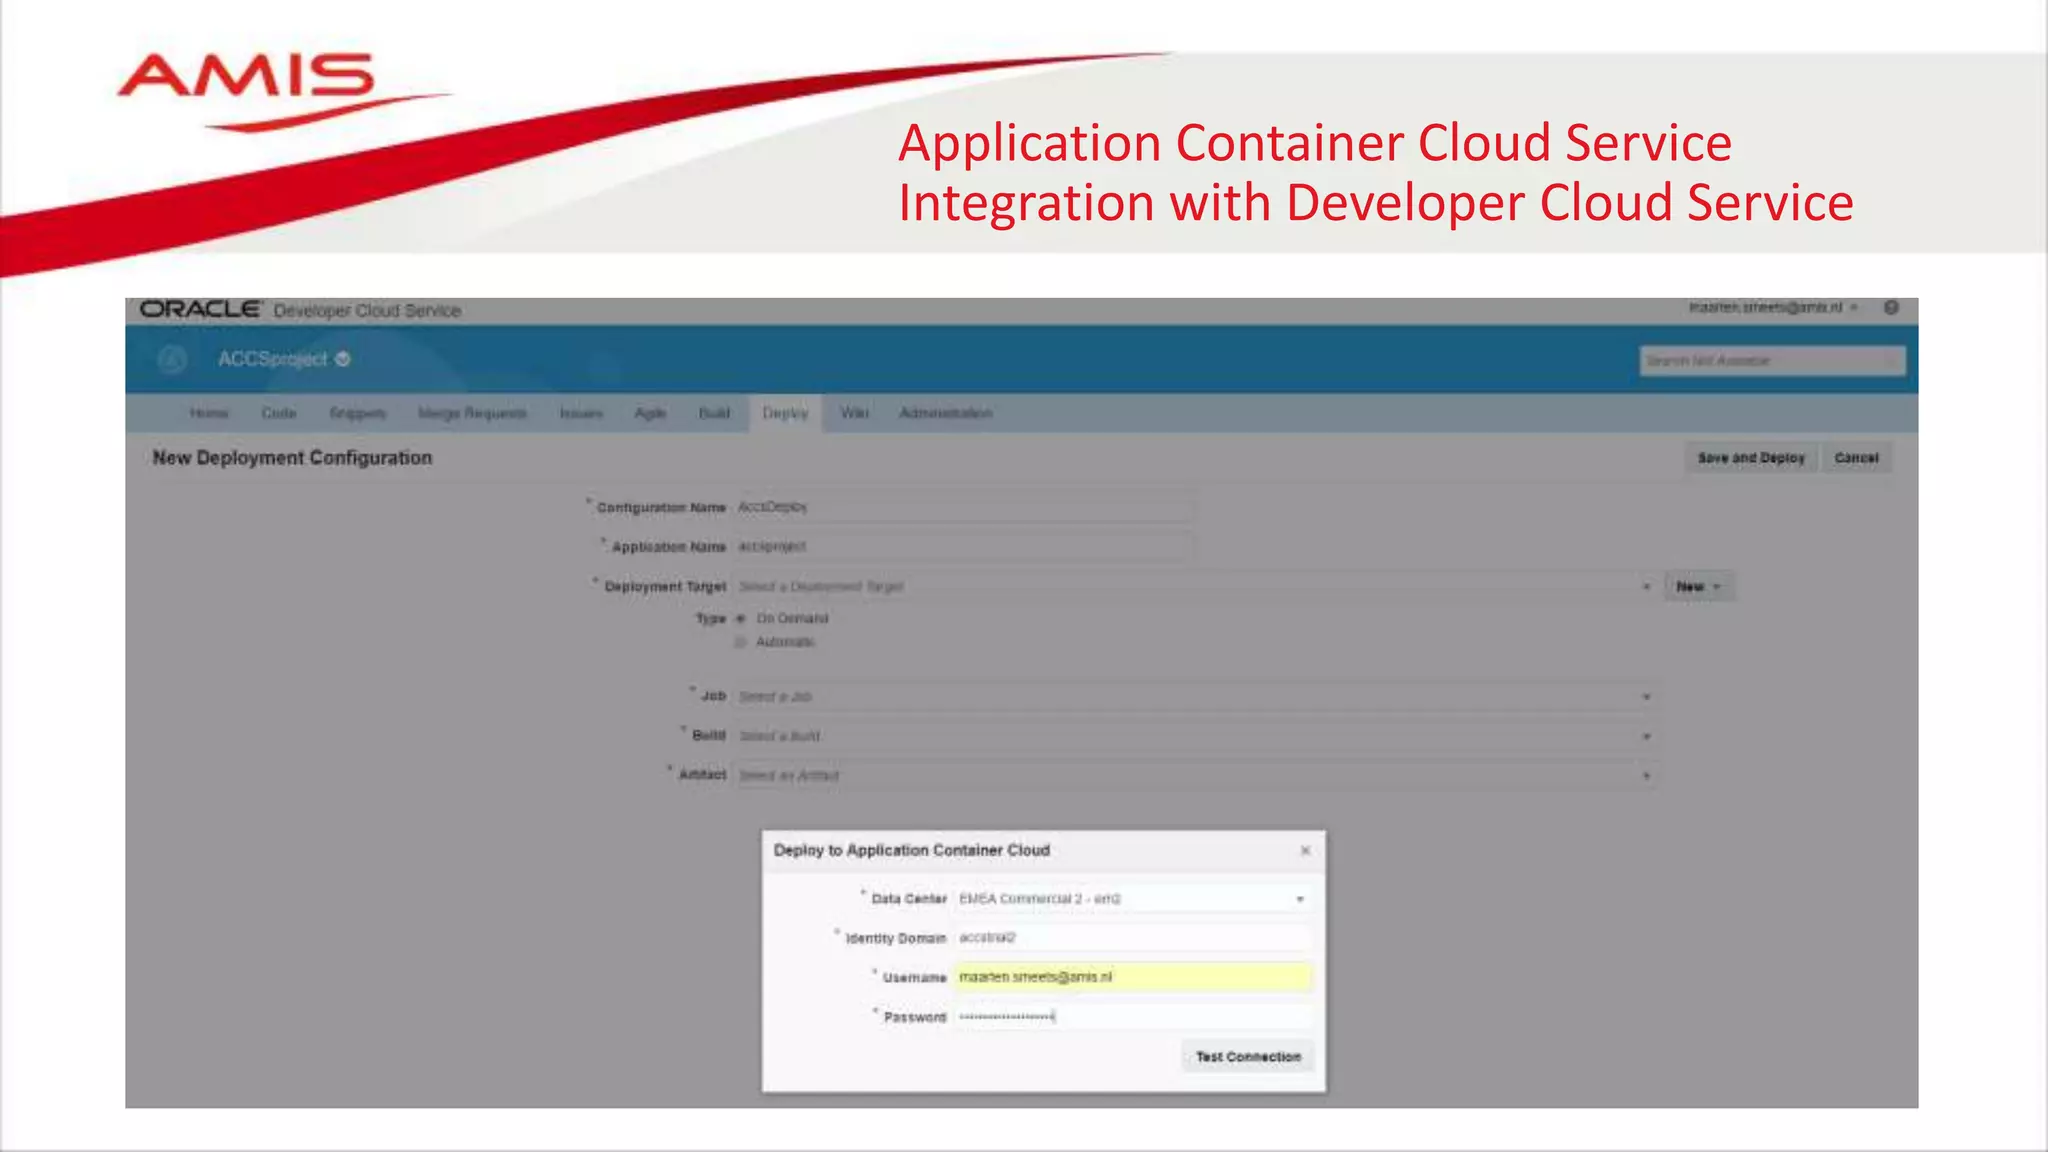
Task: Select the On Demand type radio button
Action: pyautogui.click(x=741, y=619)
